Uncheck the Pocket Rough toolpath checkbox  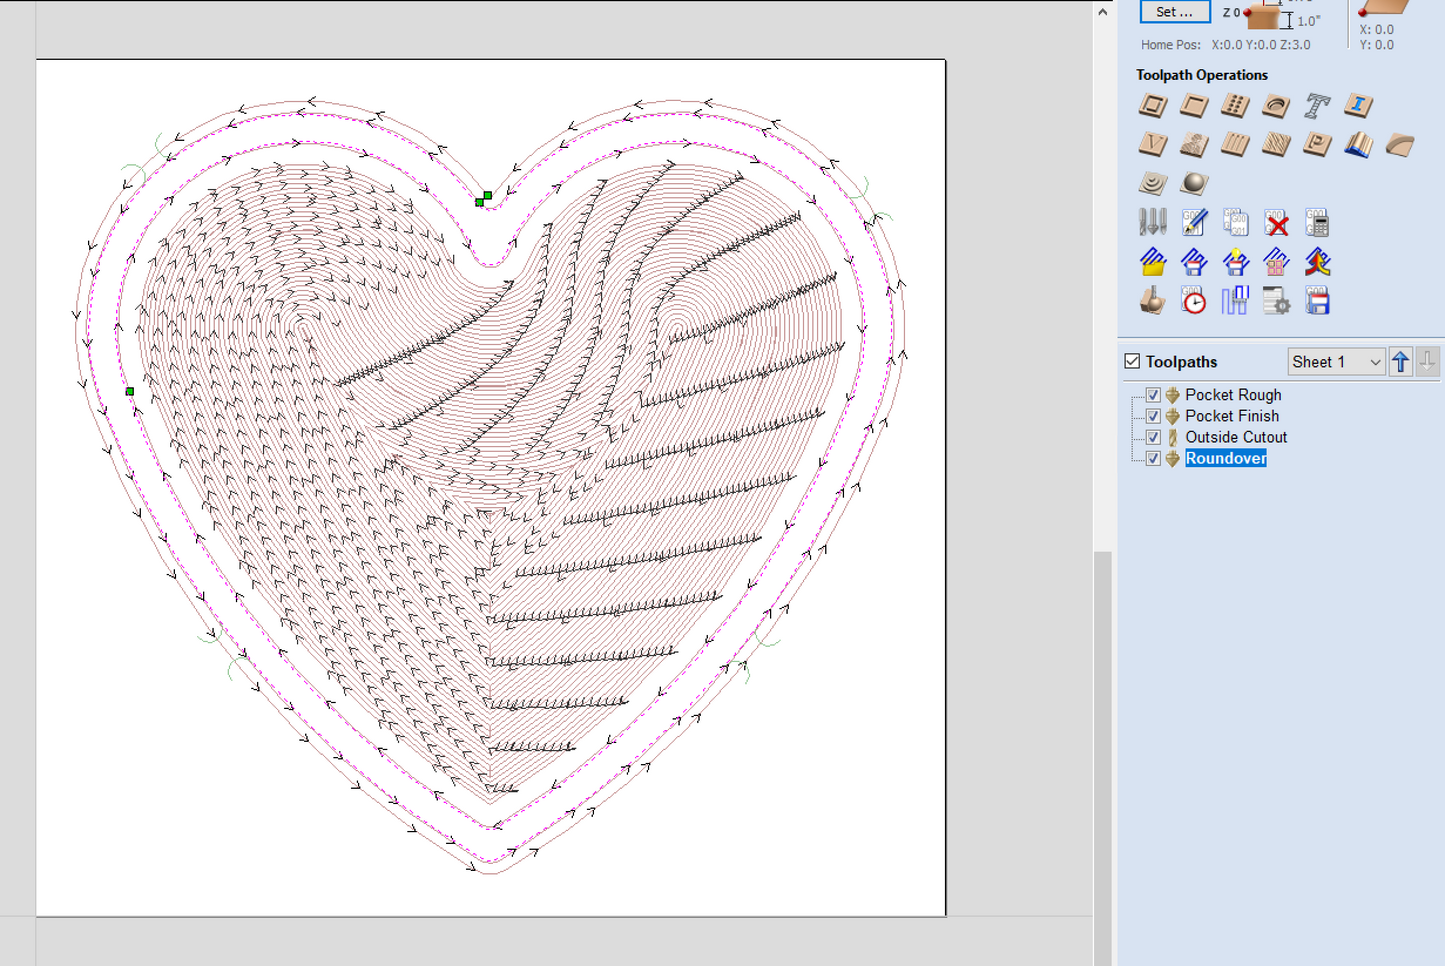[x=1153, y=395]
